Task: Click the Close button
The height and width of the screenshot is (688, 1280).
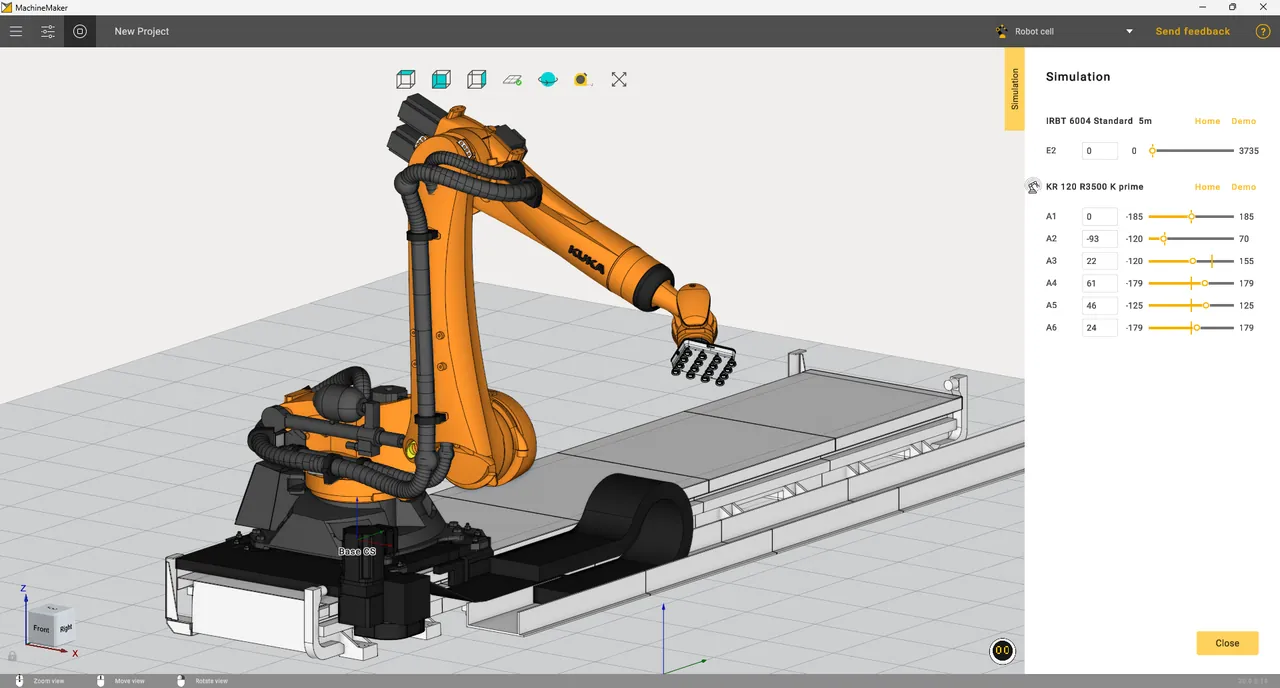Action: 1227,643
